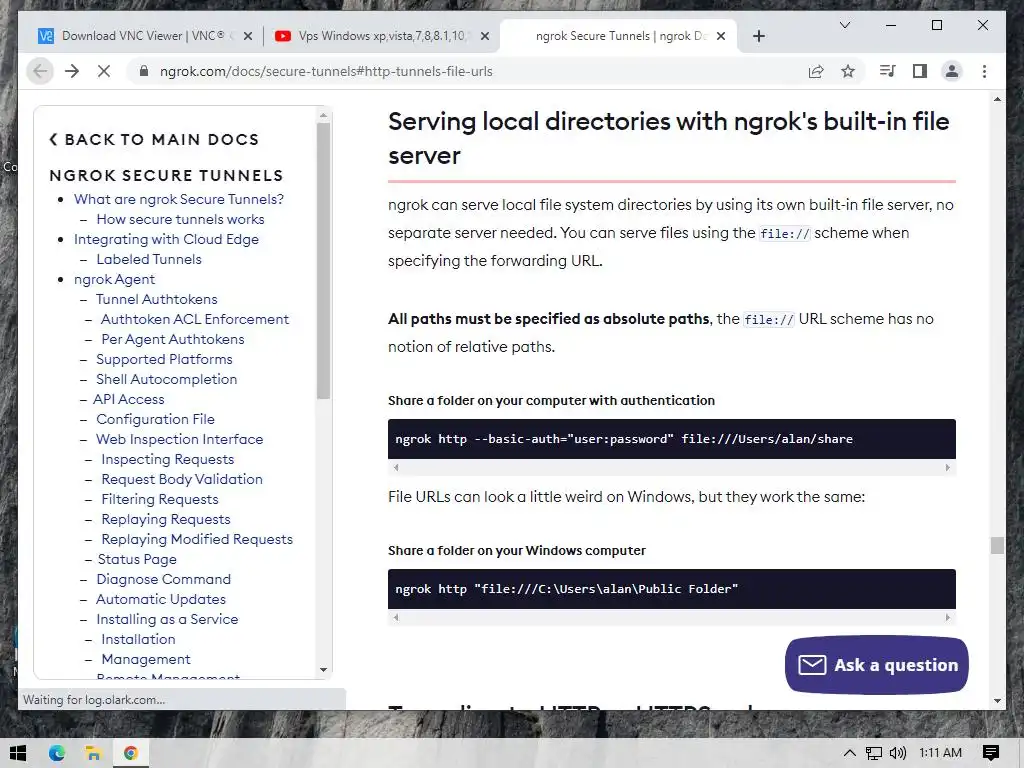Click main page scroll down arrow
The width and height of the screenshot is (1024, 768).
997,701
